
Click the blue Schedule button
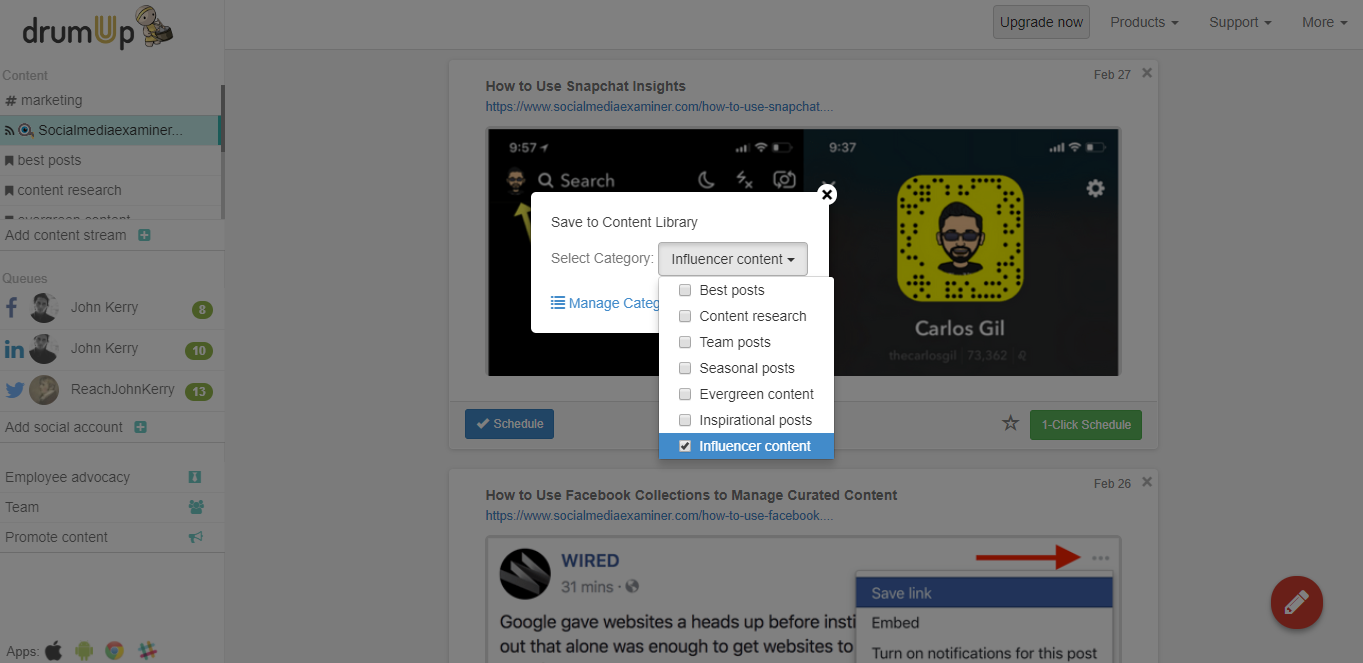(x=509, y=424)
